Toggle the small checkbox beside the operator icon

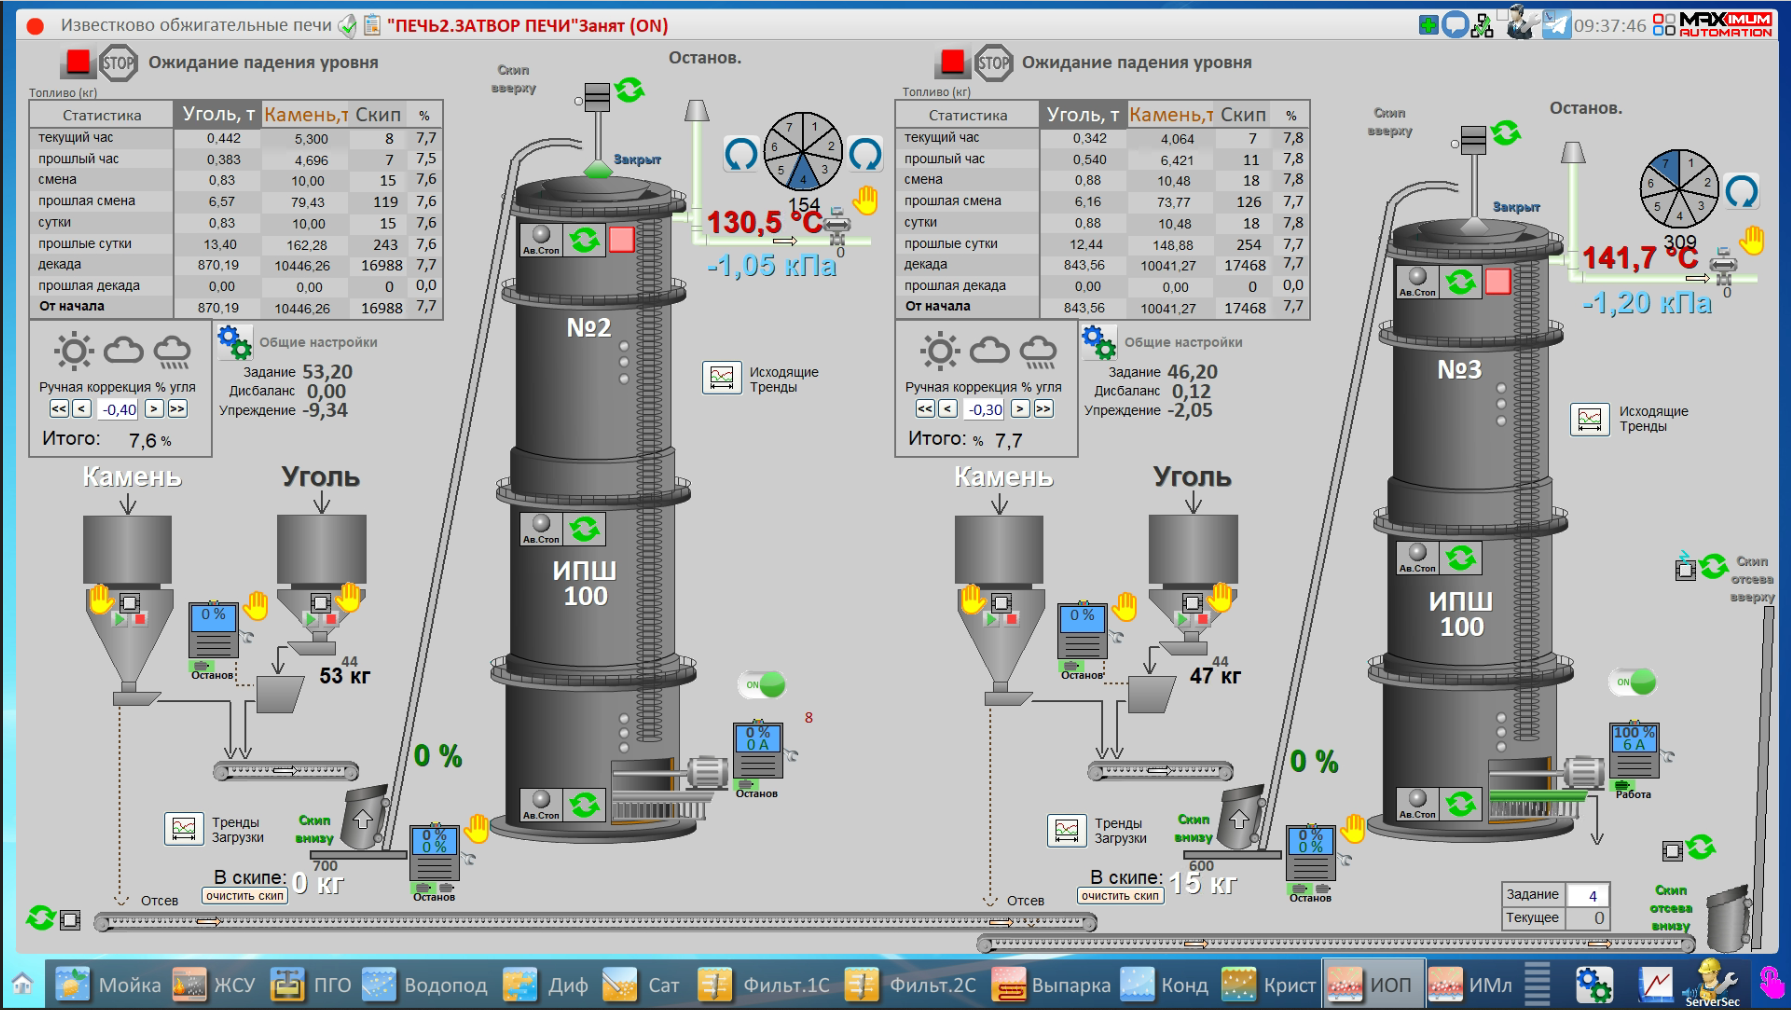(1502, 13)
